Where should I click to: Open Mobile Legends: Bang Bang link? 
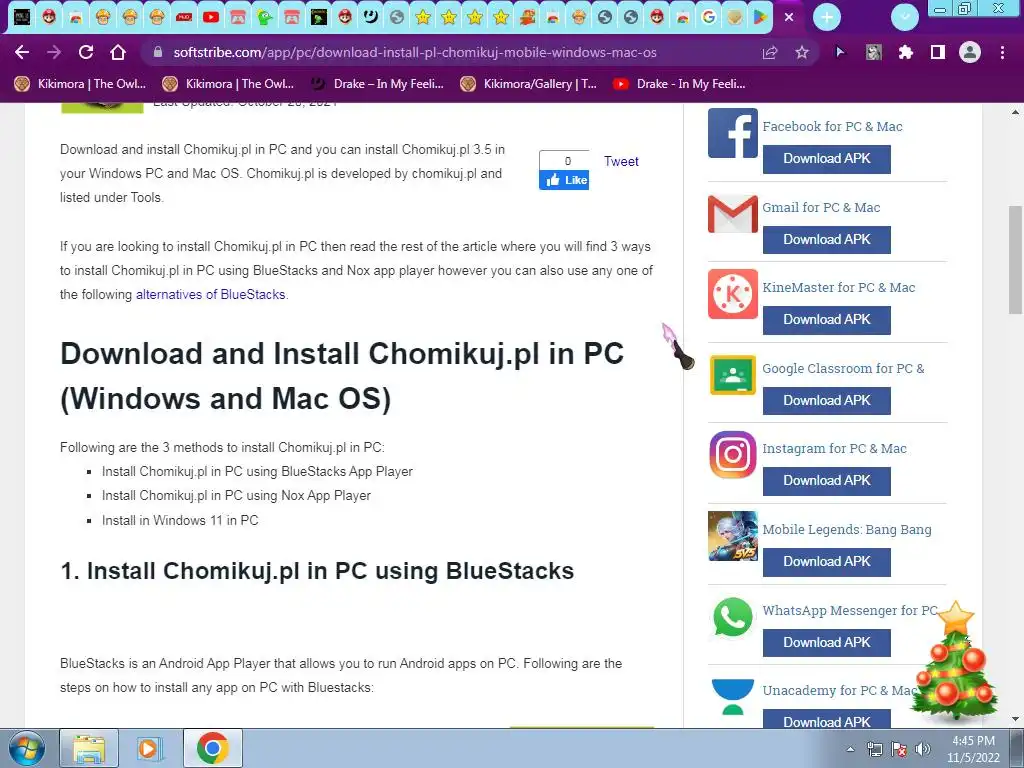(x=847, y=530)
